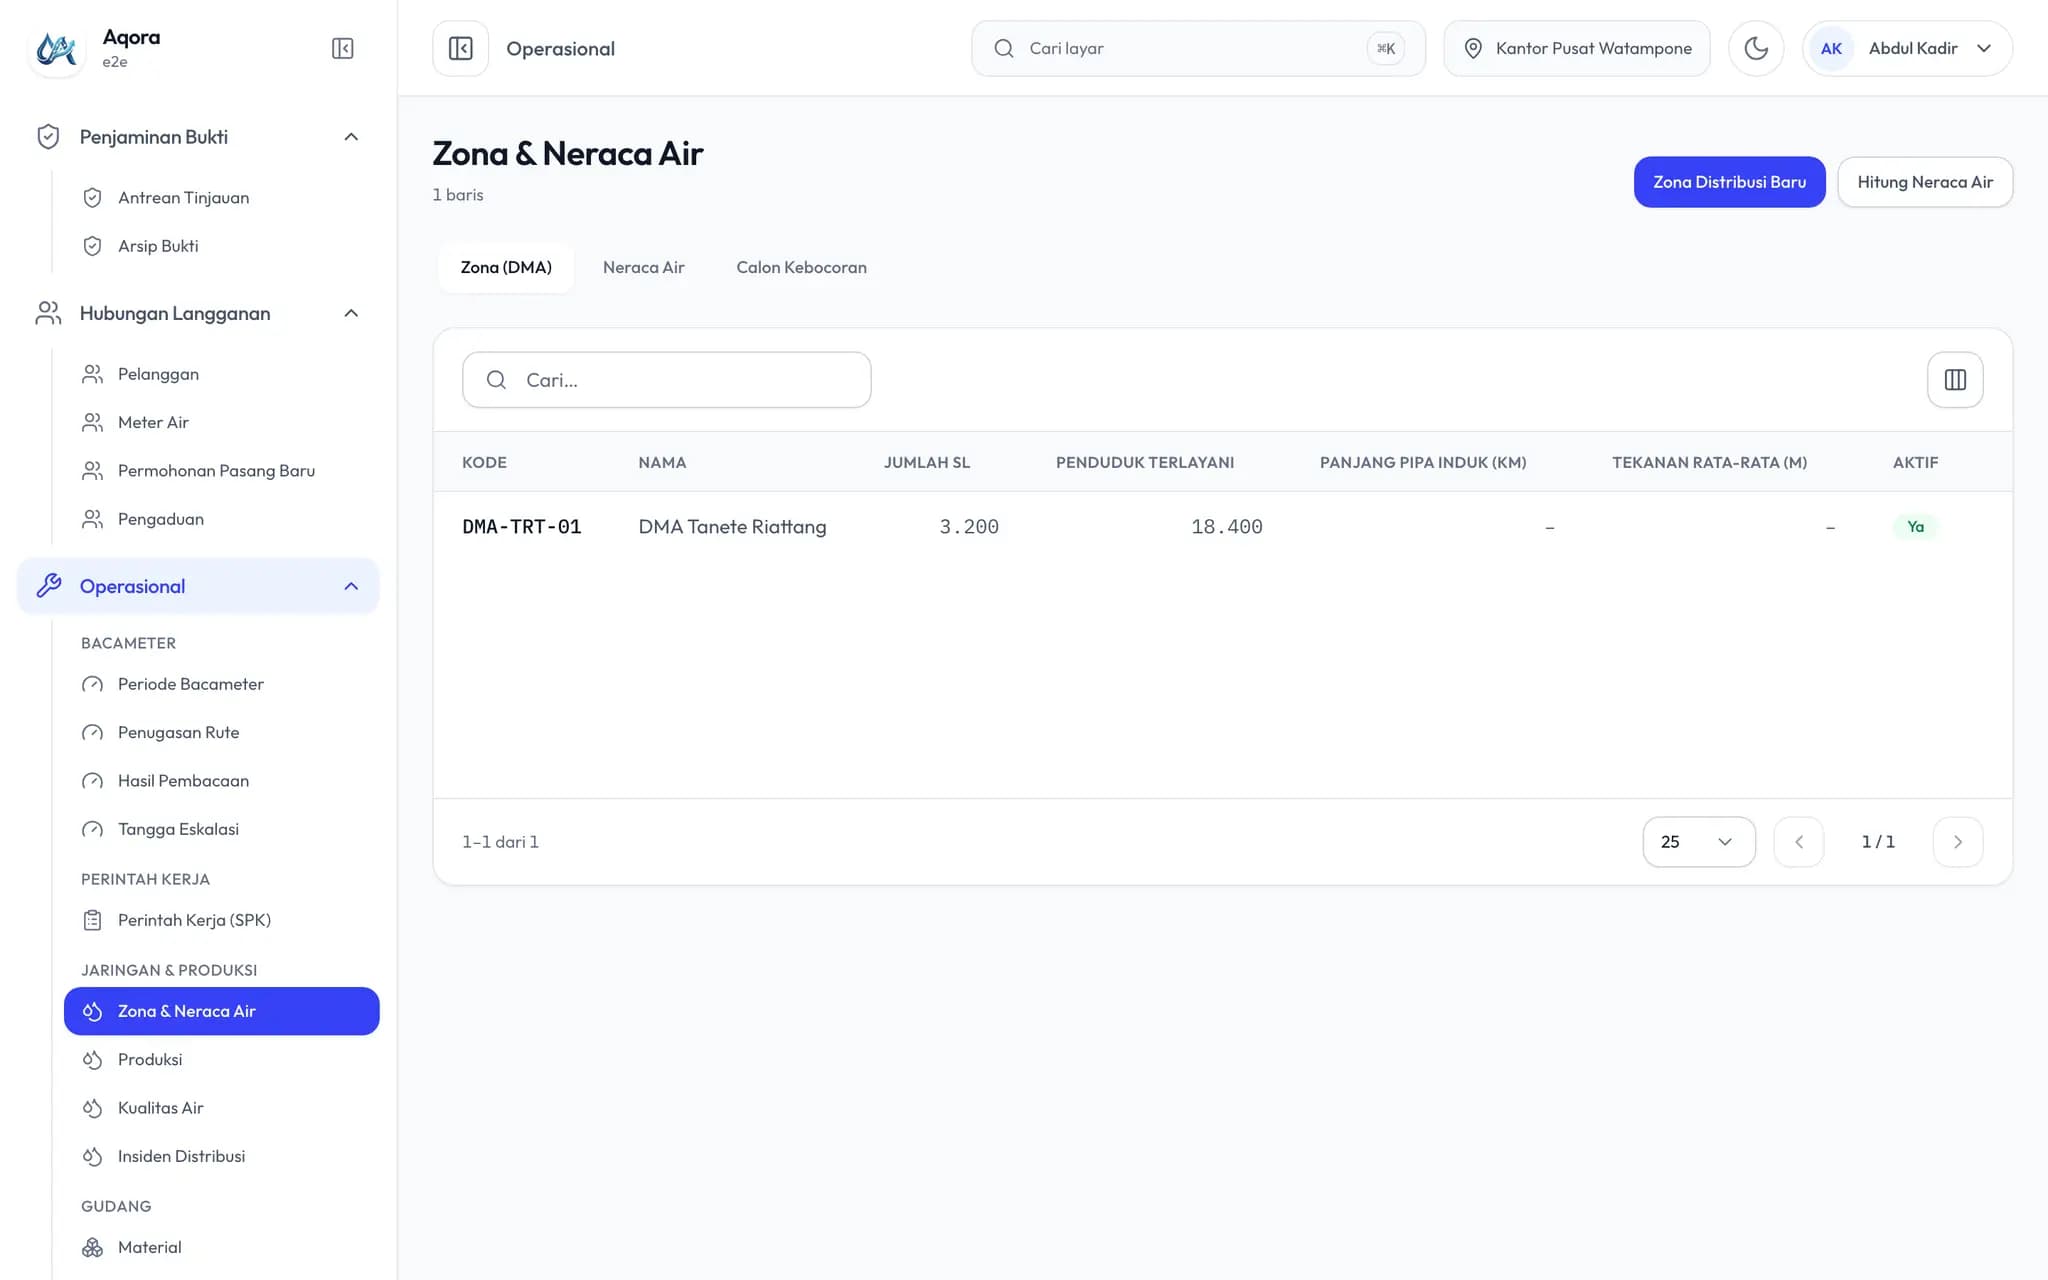Click the person icon beside Pelanggan
2048x1280 pixels.
92,374
